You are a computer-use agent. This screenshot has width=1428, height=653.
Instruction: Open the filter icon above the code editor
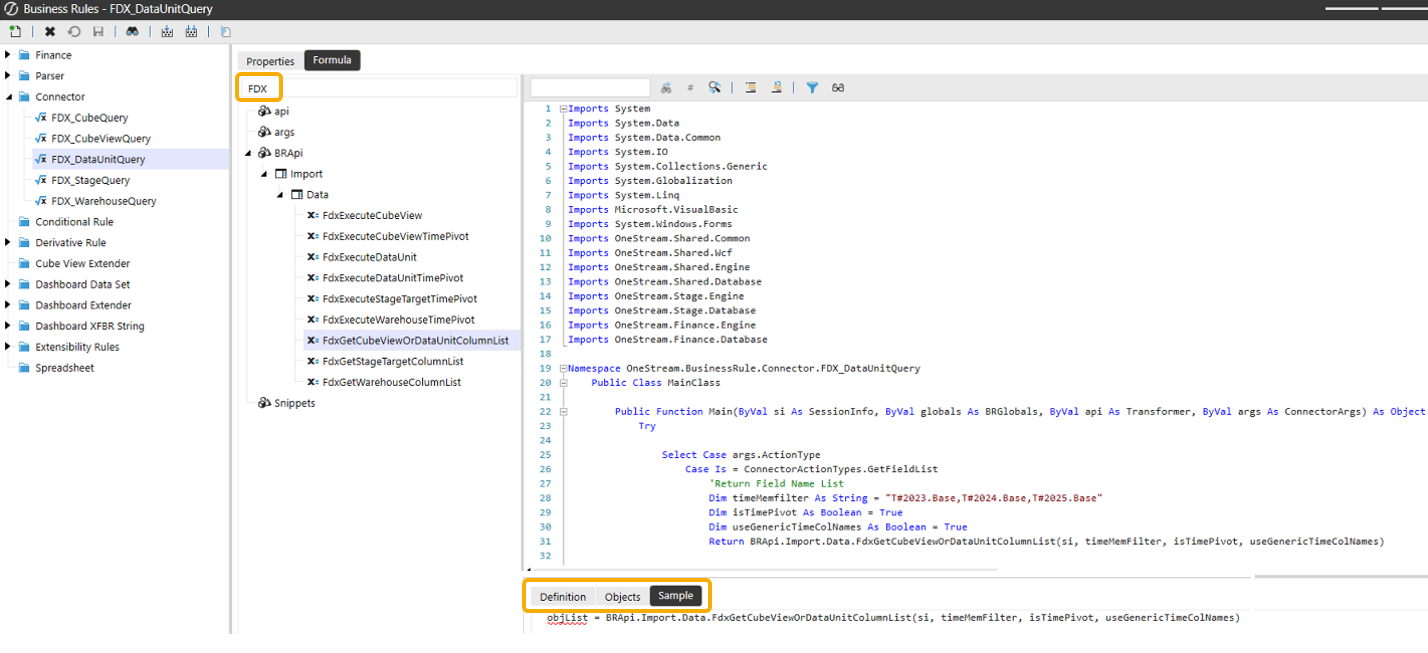point(811,88)
